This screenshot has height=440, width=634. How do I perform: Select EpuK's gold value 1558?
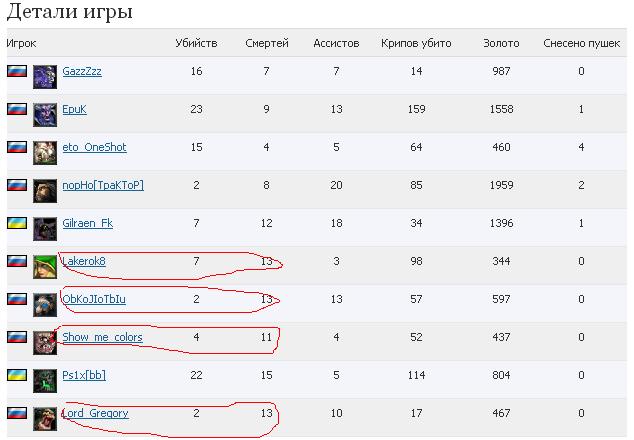point(501,109)
